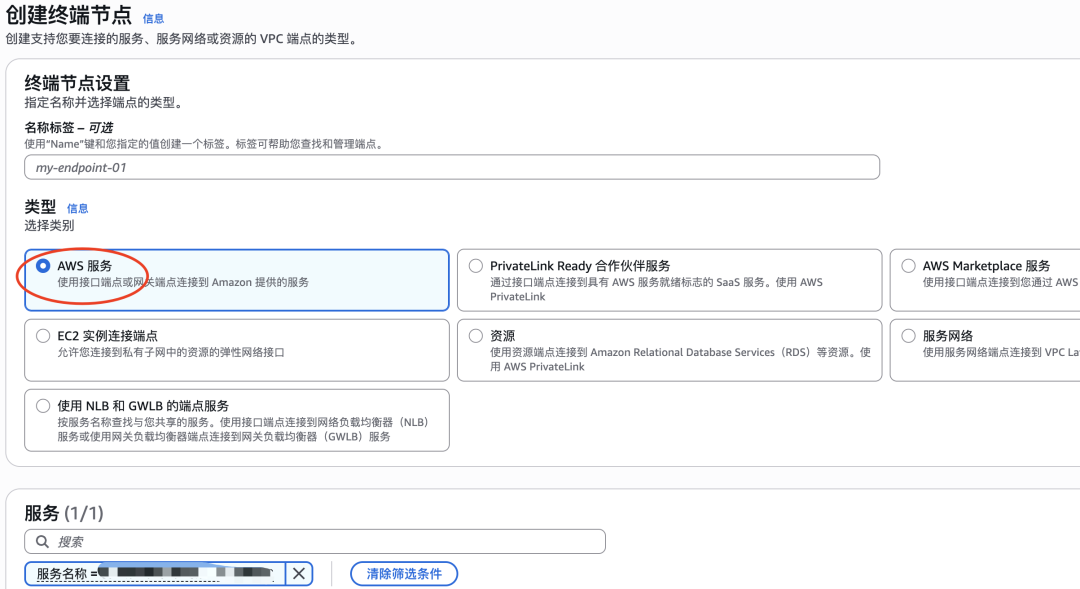Click the 选择类别 label text
The width and height of the screenshot is (1080, 589).
point(49,225)
